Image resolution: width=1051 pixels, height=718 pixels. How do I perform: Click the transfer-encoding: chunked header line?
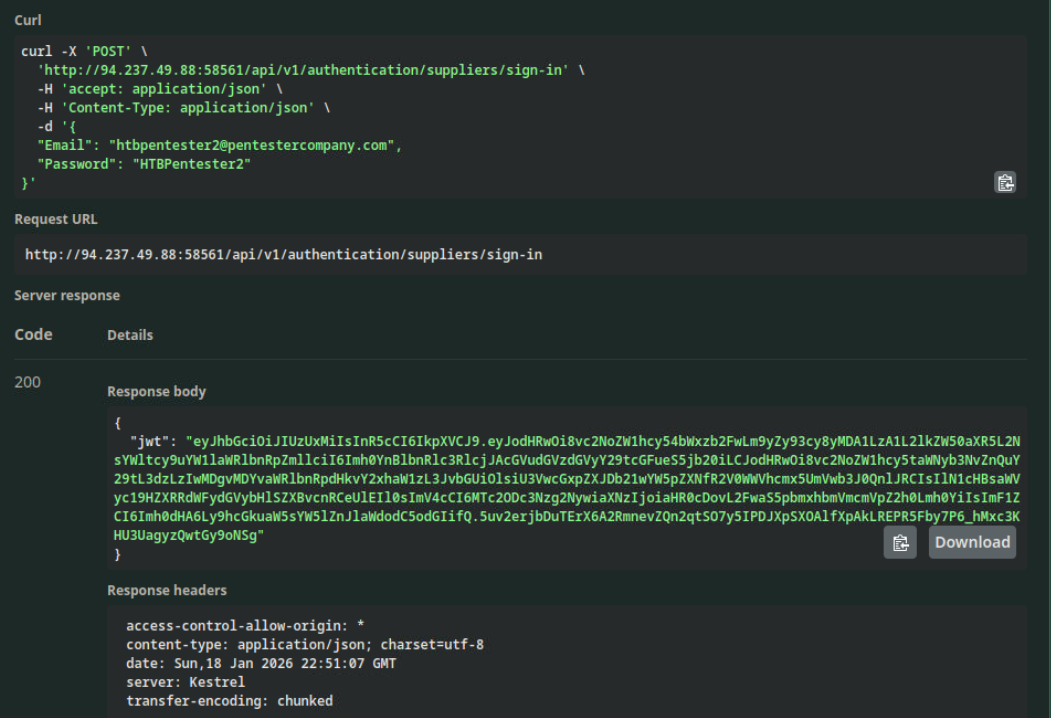[x=229, y=701]
